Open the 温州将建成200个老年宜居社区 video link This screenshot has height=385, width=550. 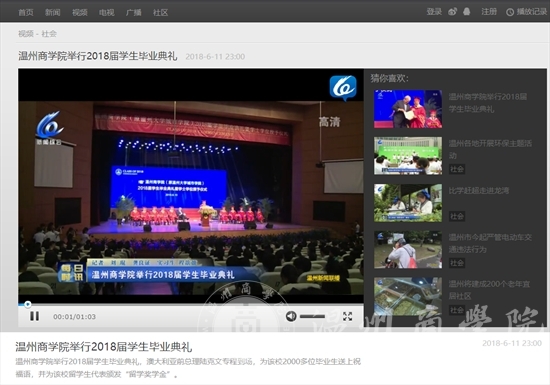point(489,290)
